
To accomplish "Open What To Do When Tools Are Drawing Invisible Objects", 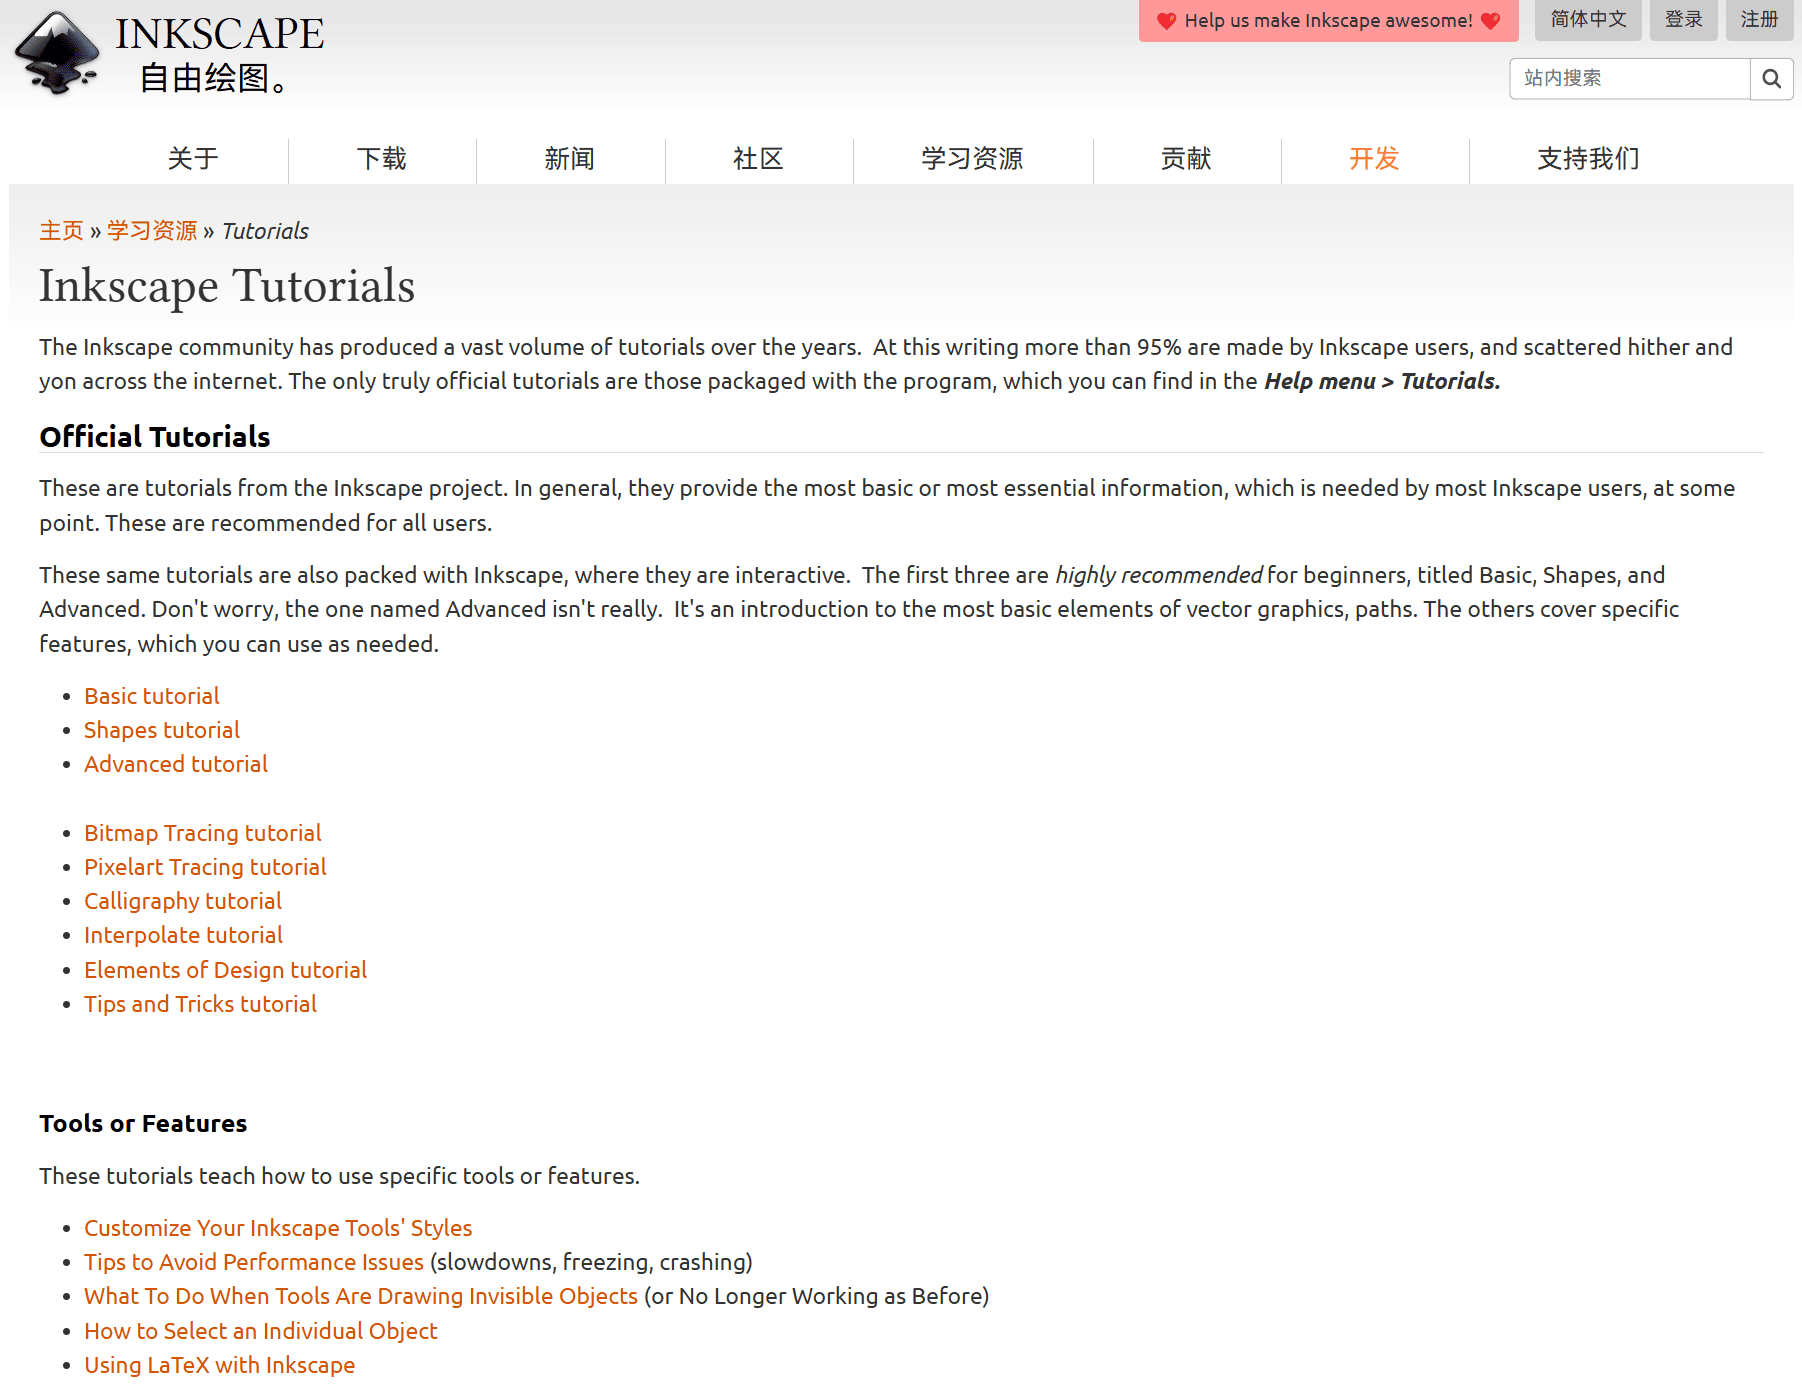I will tap(361, 1296).
